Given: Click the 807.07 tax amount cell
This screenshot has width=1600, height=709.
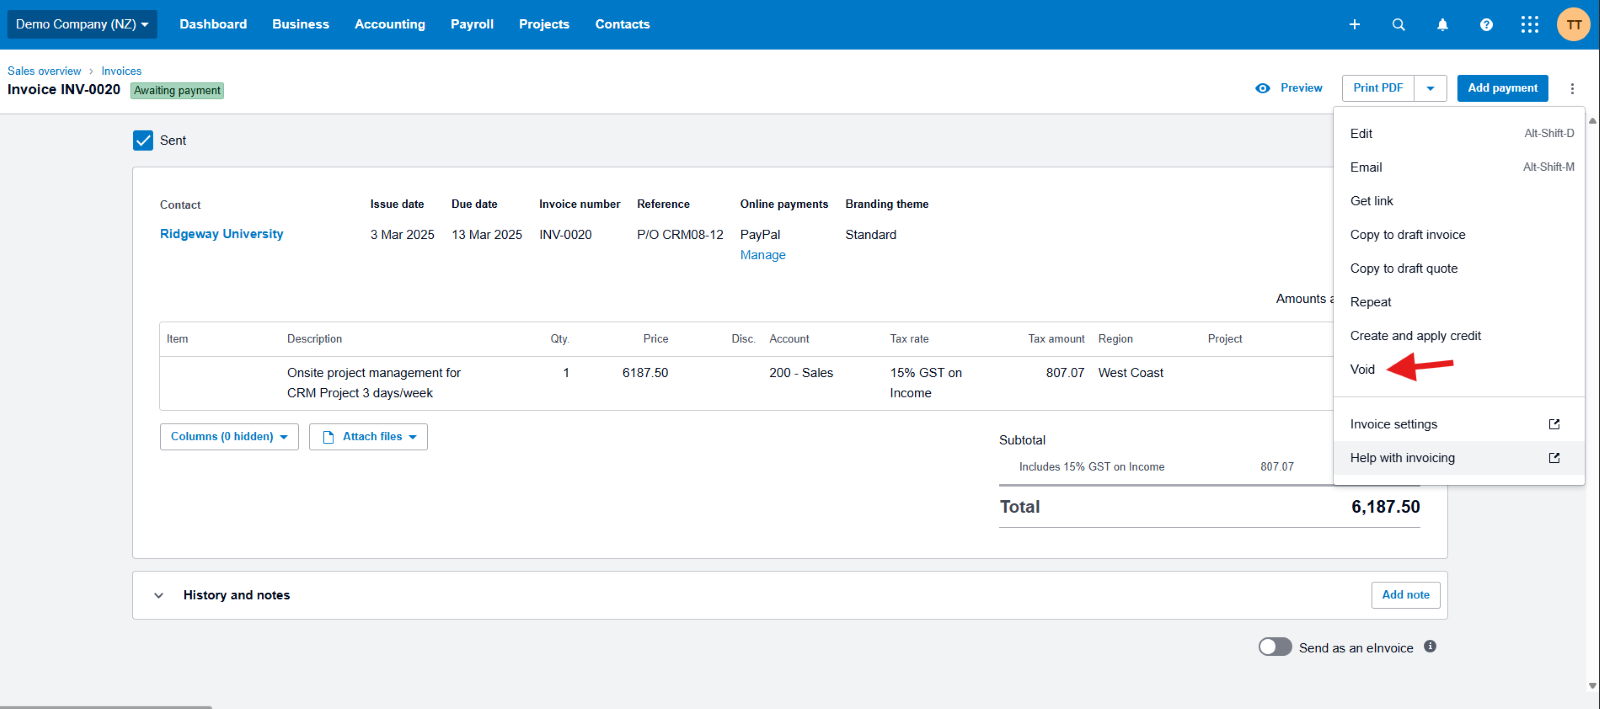Looking at the screenshot, I should click(x=1065, y=373).
